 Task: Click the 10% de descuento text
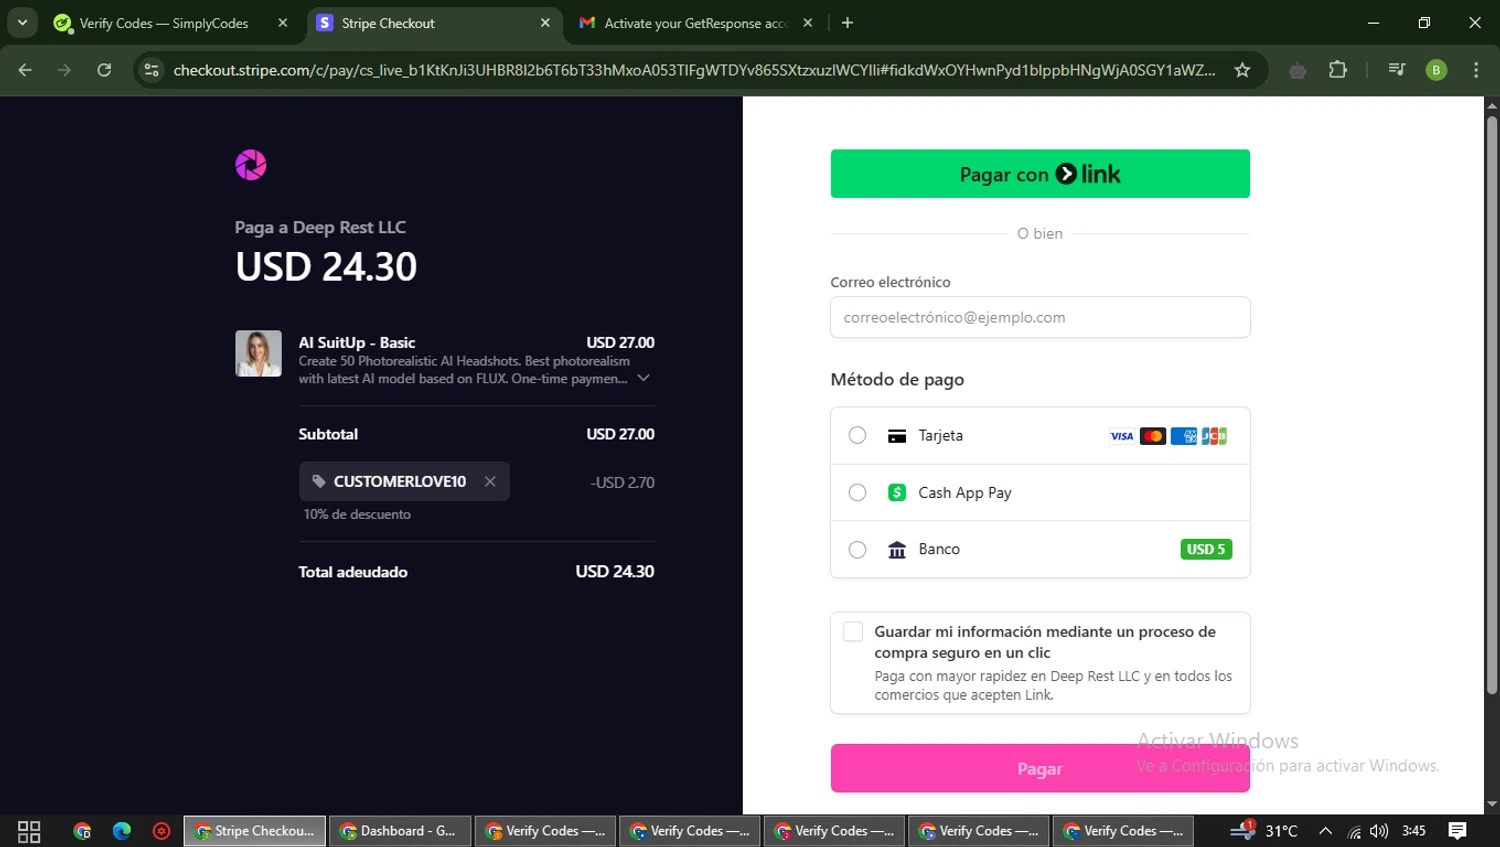tap(357, 514)
